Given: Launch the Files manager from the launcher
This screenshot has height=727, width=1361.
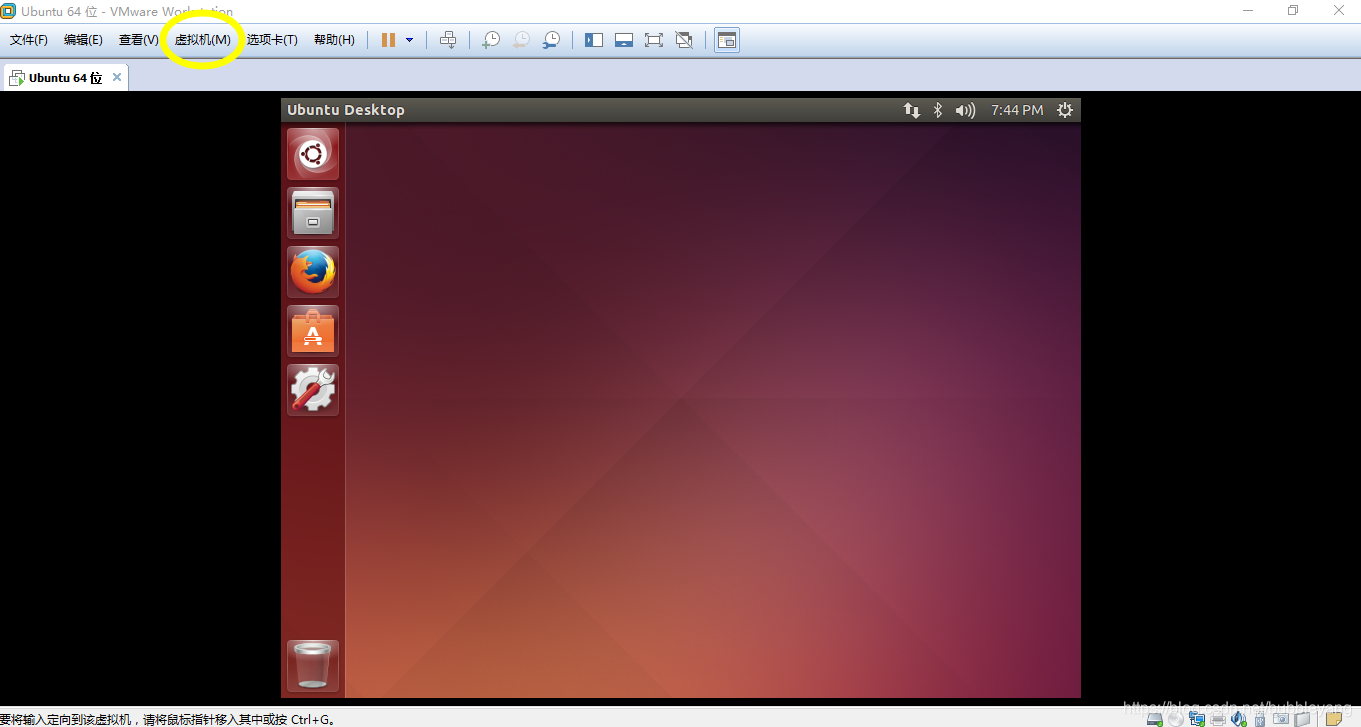Looking at the screenshot, I should click(x=313, y=213).
